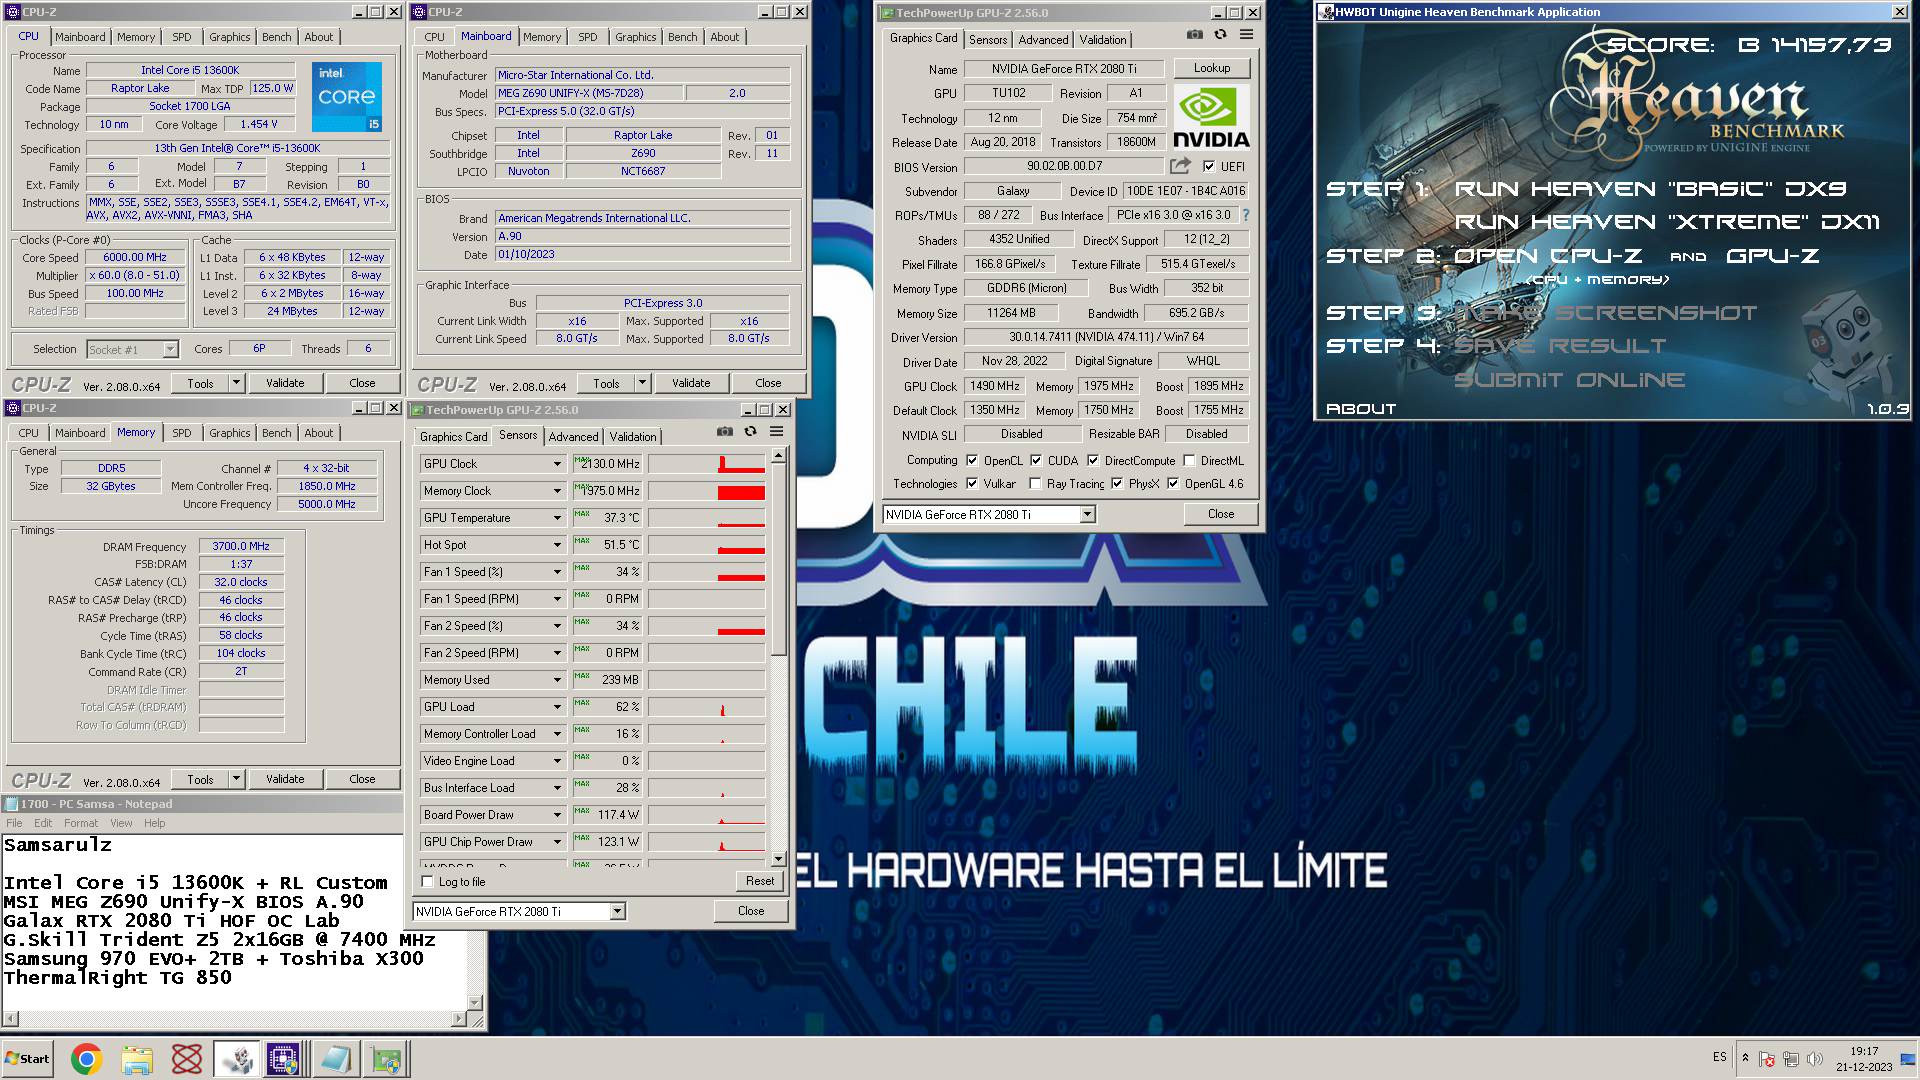This screenshot has height=1080, width=1920.
Task: Switch to the Advanced tab in GPU-Z Graphics Card window
Action: click(x=1043, y=40)
